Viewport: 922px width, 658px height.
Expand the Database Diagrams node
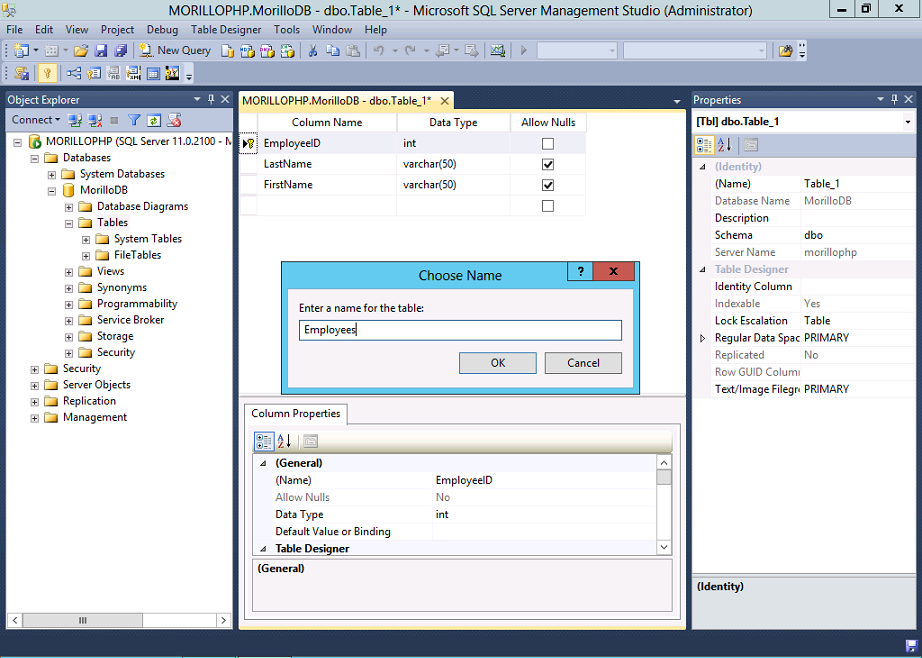click(69, 207)
